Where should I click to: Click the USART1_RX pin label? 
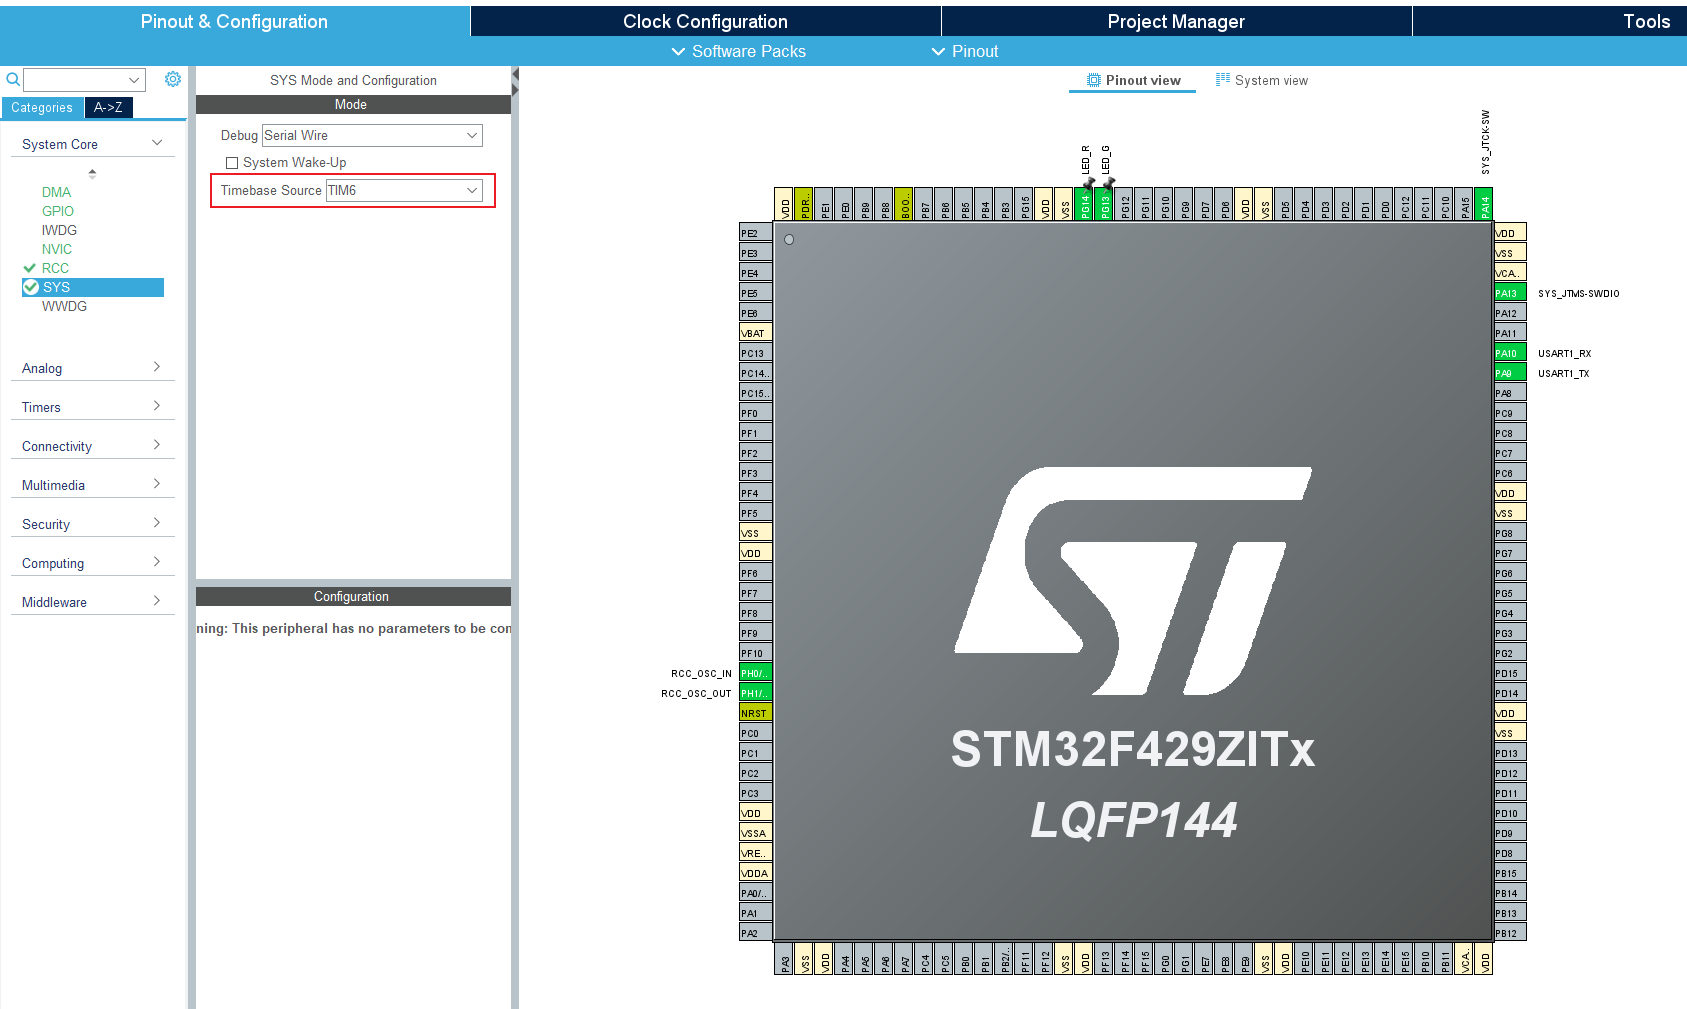[x=1564, y=353]
